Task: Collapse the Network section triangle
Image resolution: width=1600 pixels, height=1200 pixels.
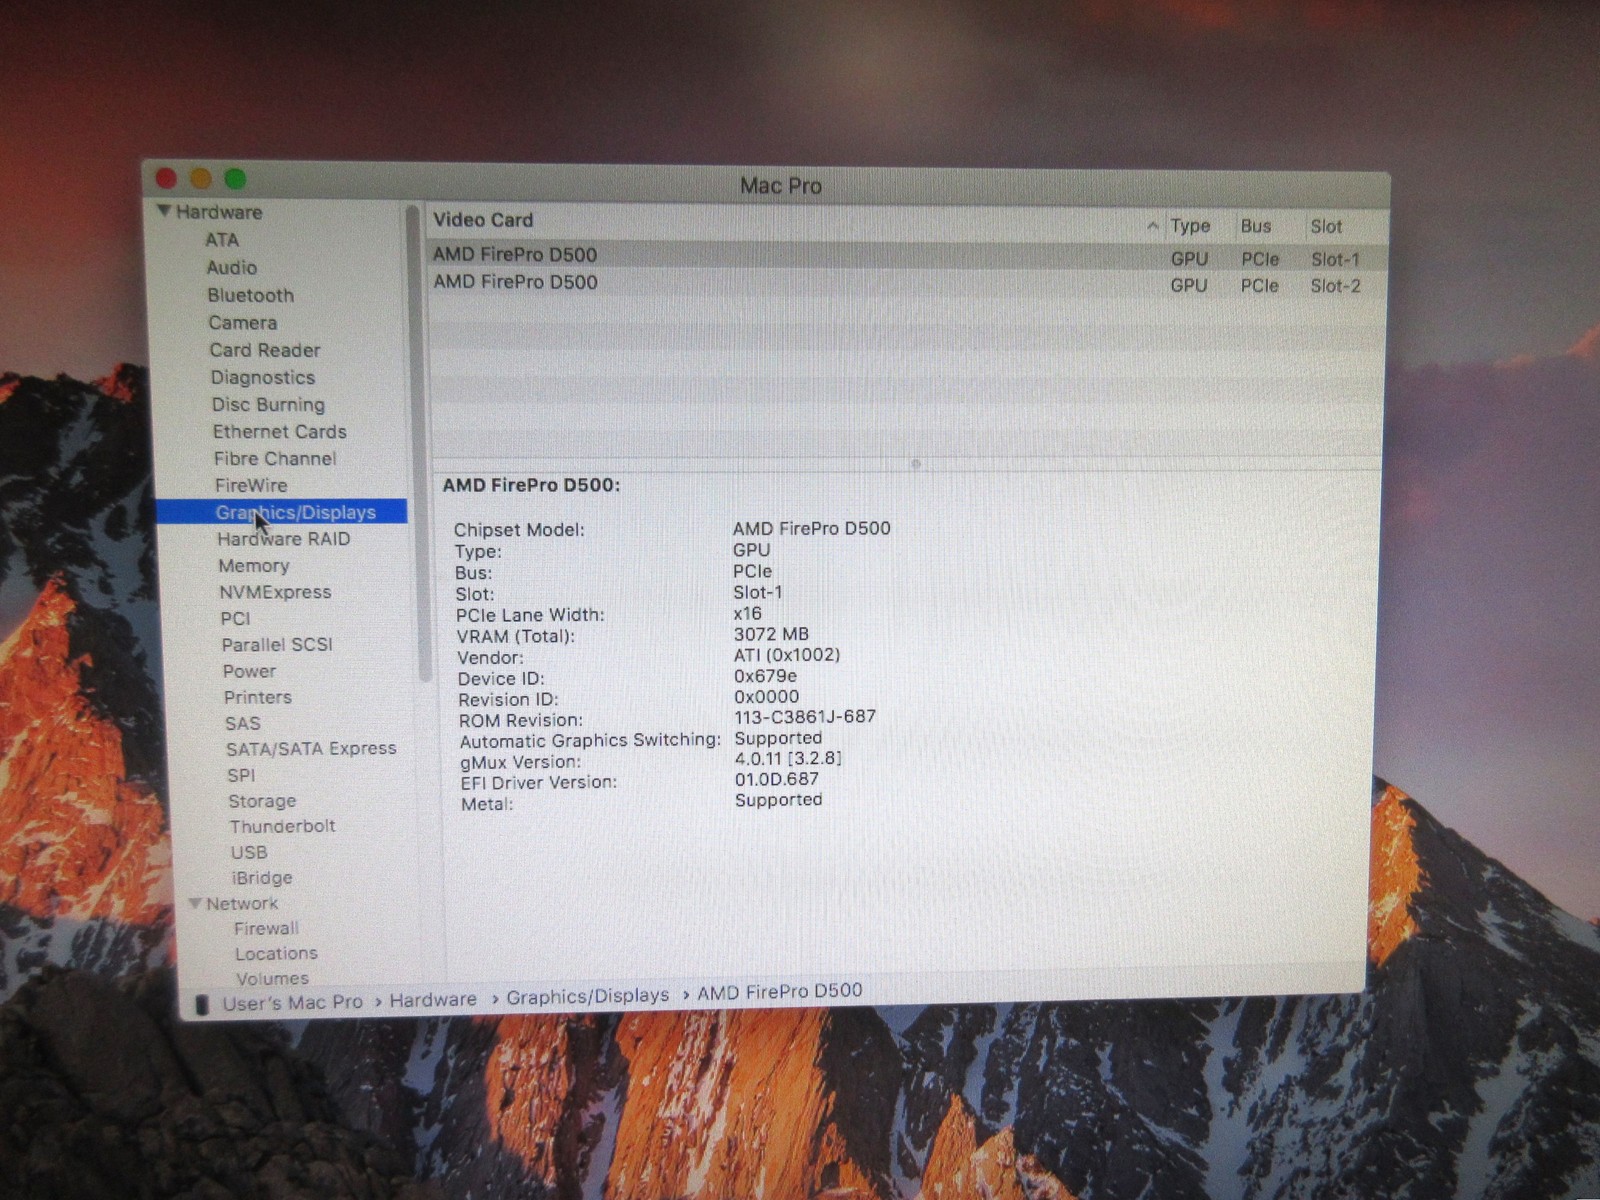Action: point(195,903)
